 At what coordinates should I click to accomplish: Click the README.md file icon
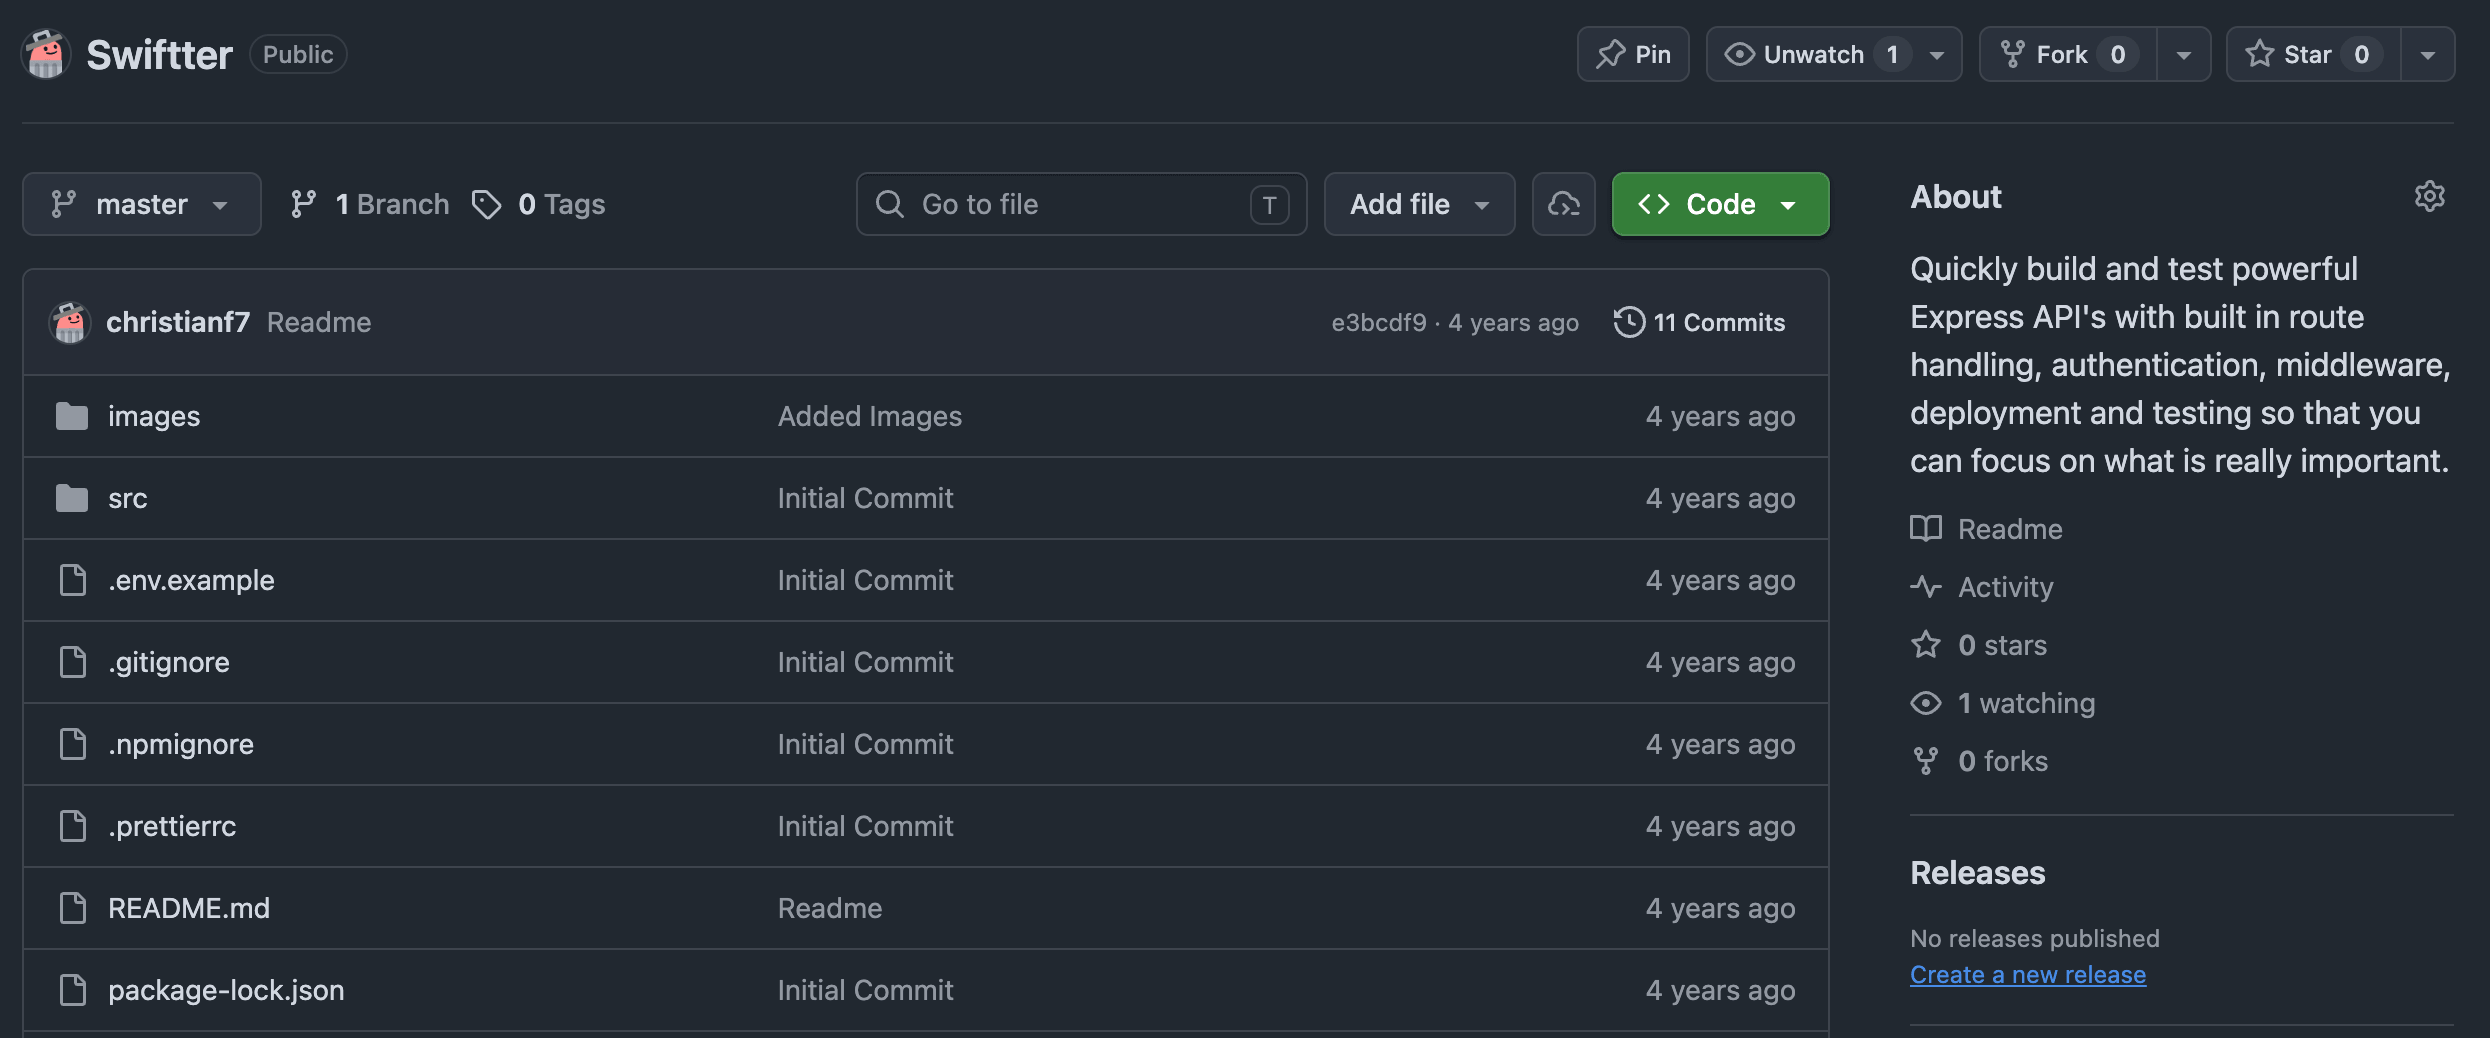click(73, 908)
